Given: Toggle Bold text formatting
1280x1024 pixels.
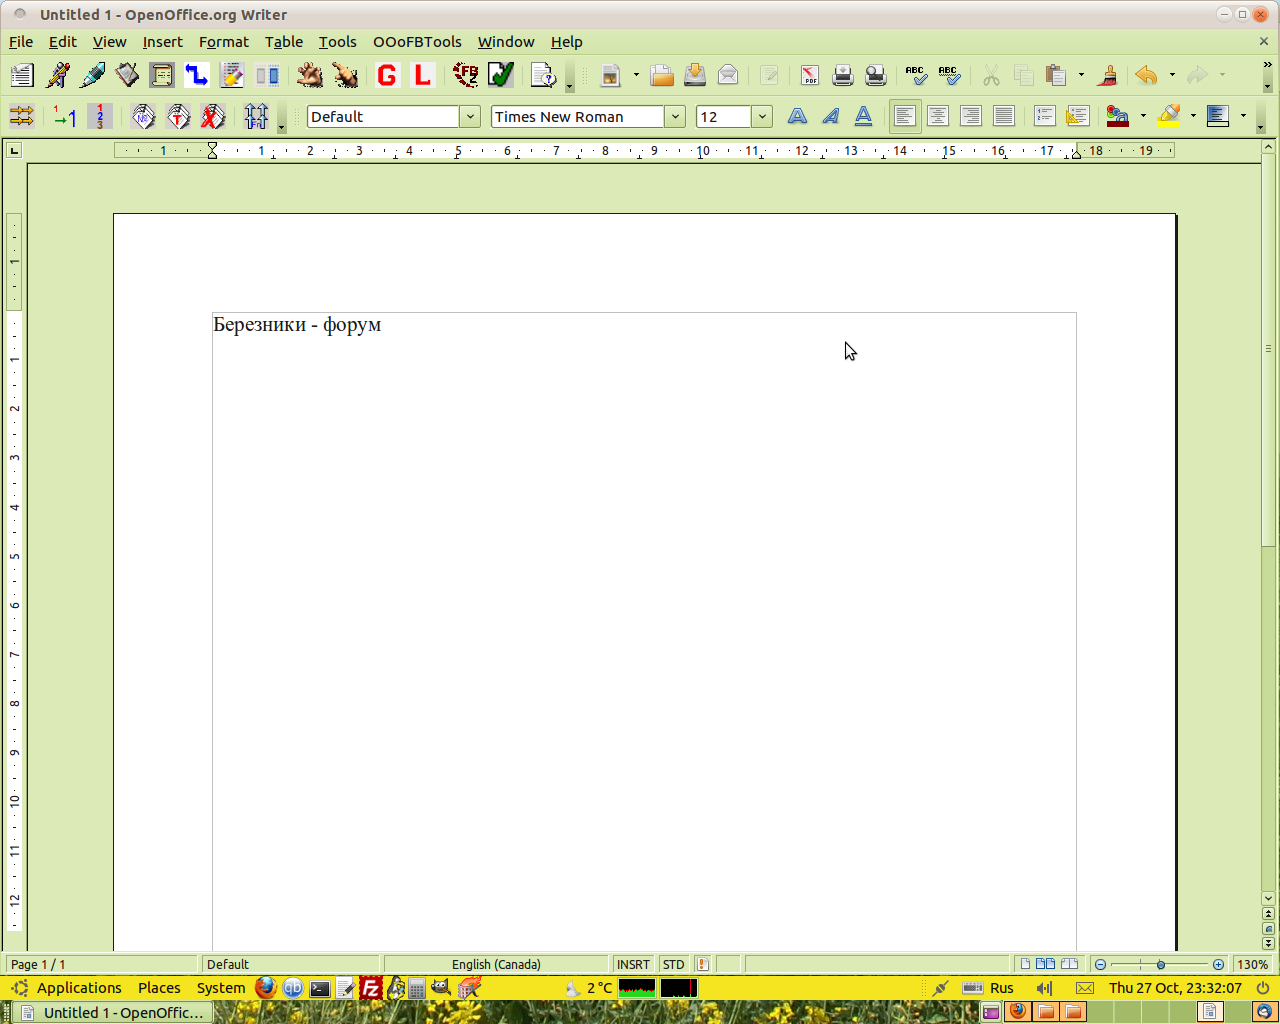Looking at the screenshot, I should (x=797, y=117).
